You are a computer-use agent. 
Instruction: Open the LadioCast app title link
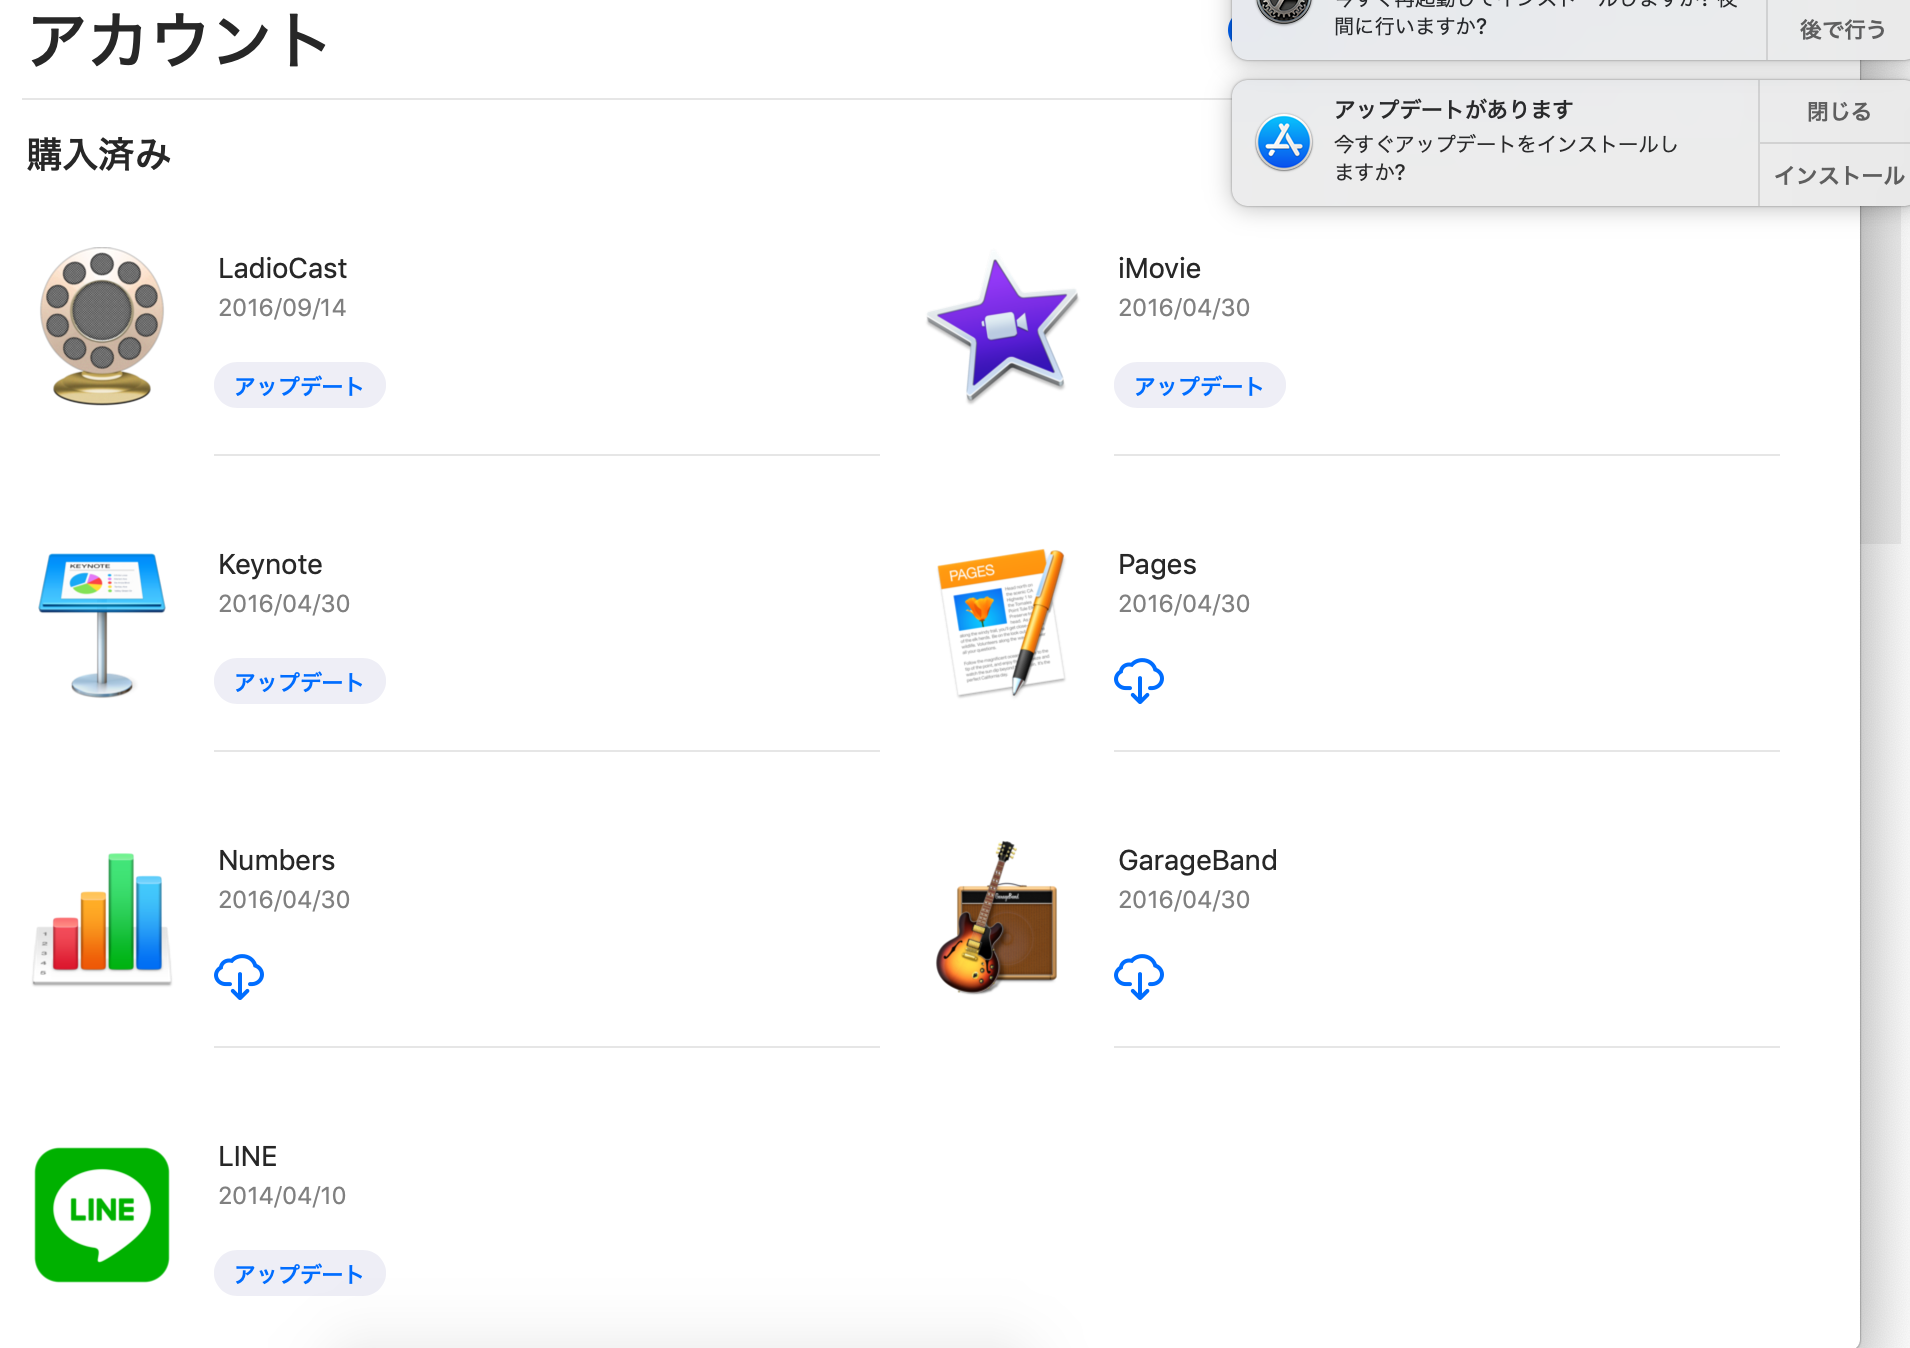[282, 268]
